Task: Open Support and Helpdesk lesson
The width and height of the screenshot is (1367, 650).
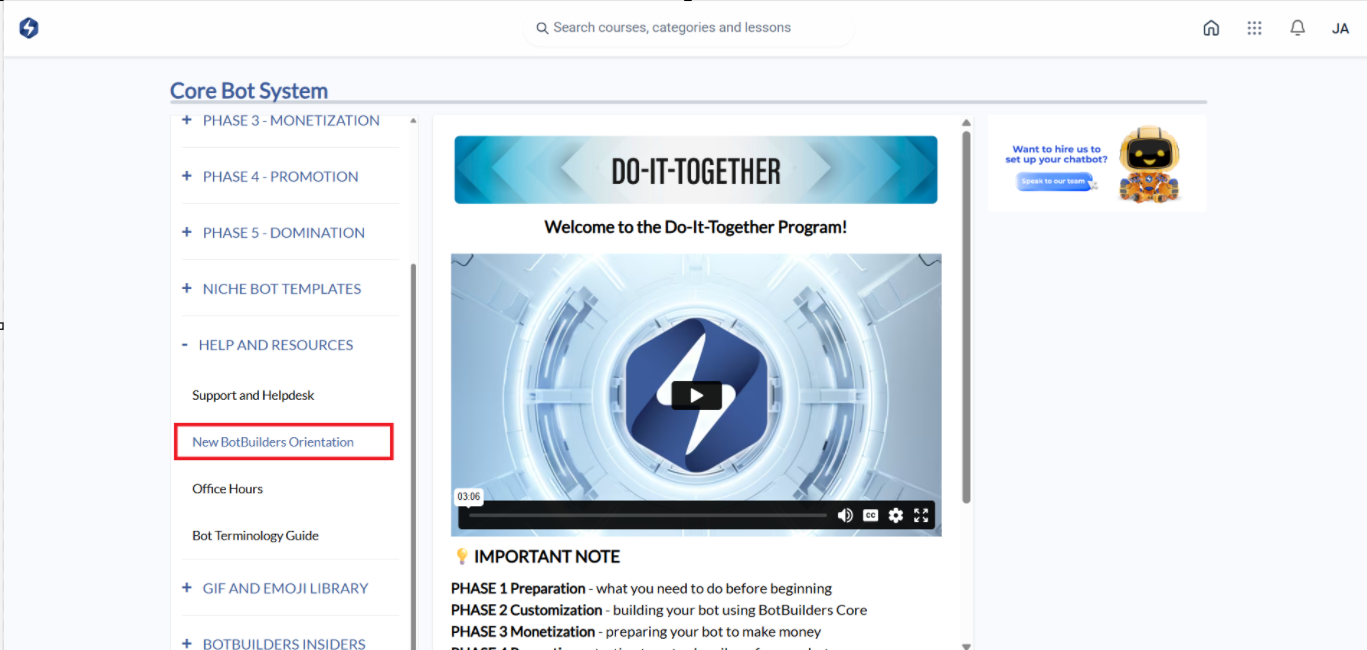Action: [x=253, y=395]
